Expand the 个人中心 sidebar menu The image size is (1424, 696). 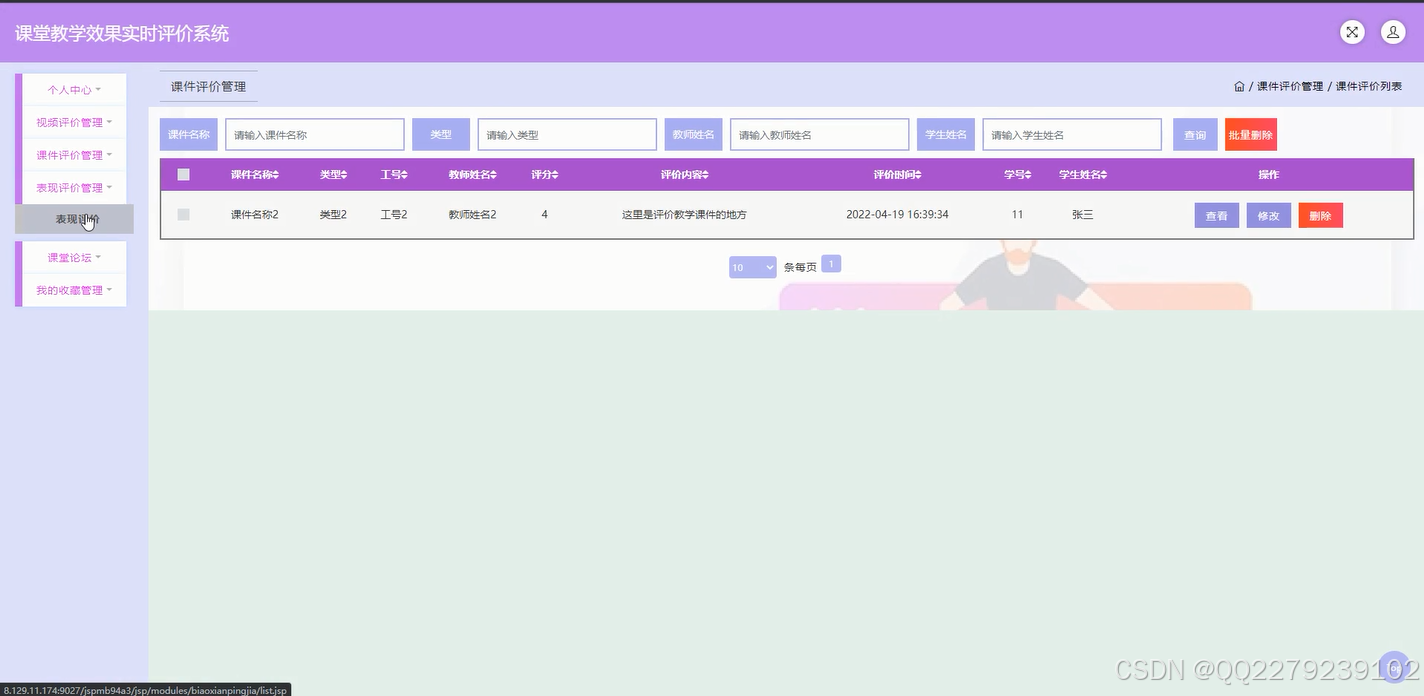pyautogui.click(x=71, y=89)
